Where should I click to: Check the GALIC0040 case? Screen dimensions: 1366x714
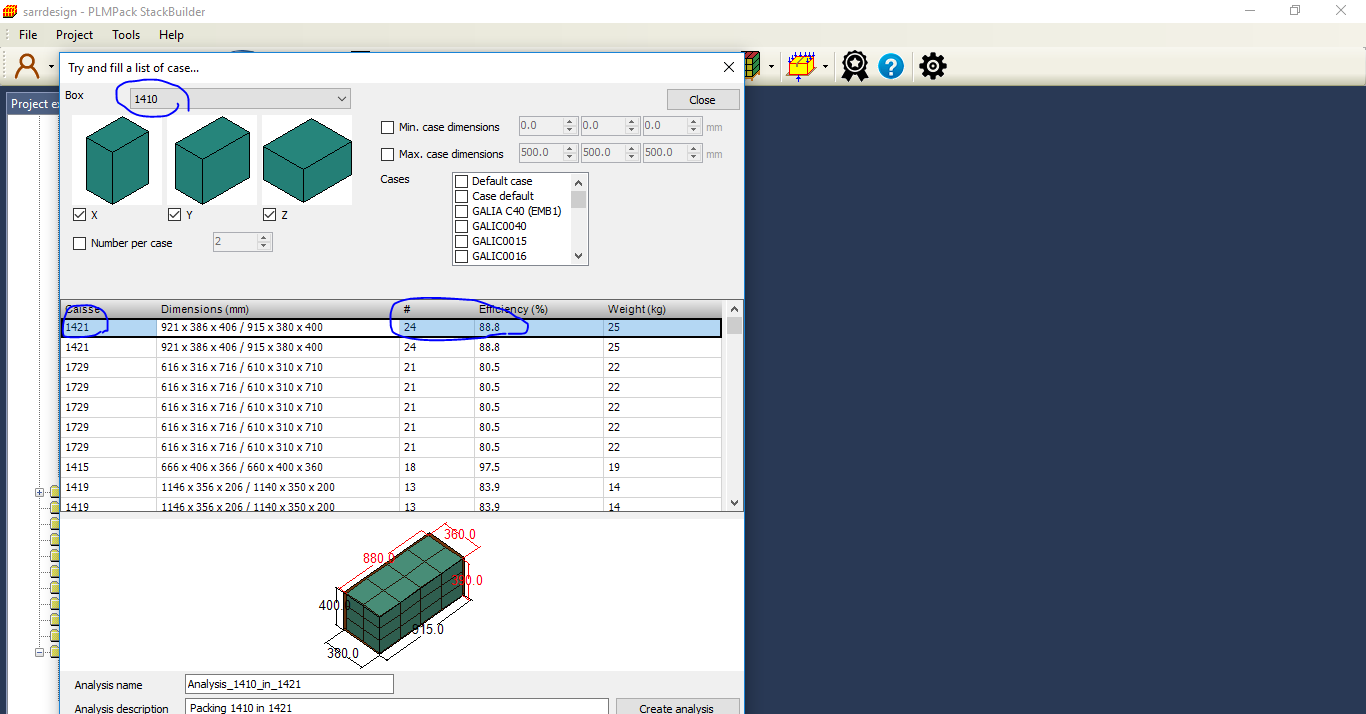(462, 226)
